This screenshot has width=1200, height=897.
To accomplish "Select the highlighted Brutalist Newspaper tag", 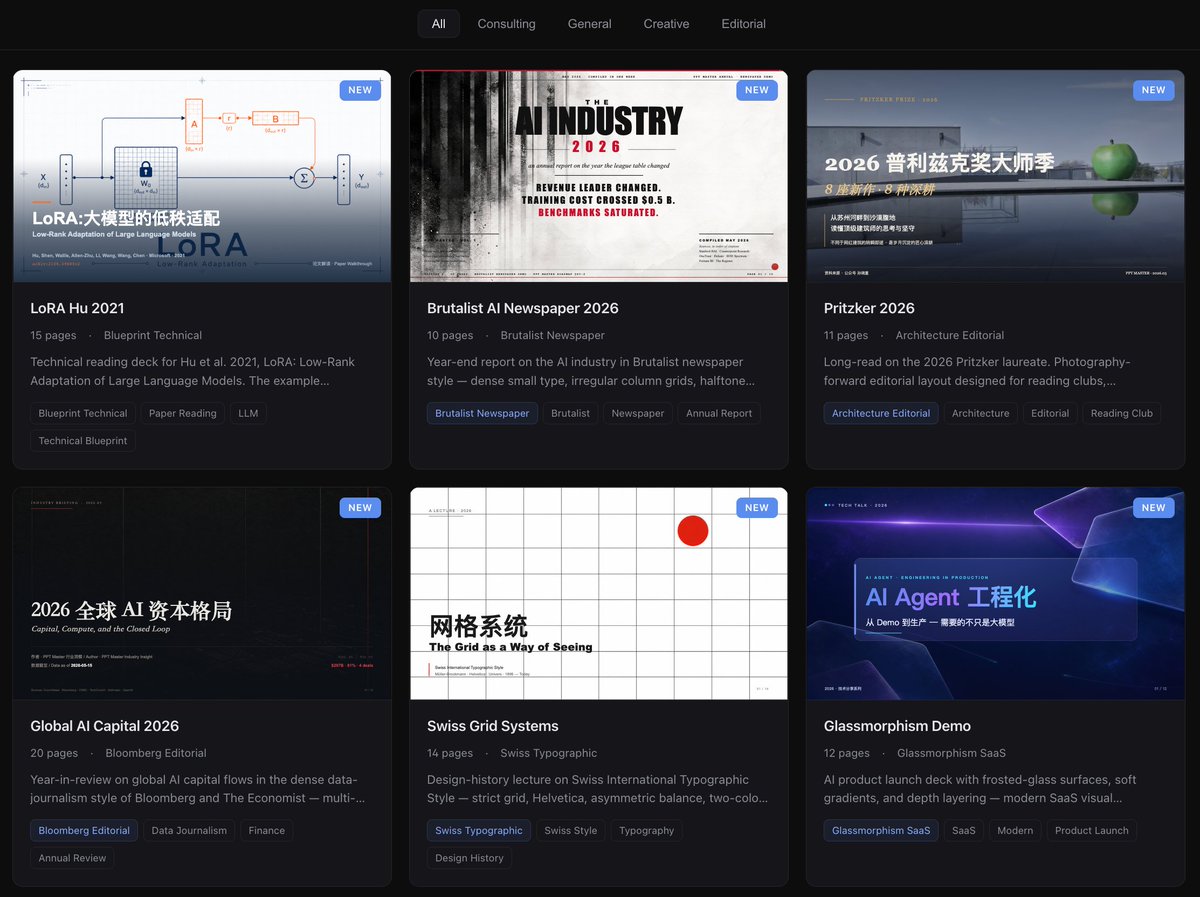I will click(482, 413).
